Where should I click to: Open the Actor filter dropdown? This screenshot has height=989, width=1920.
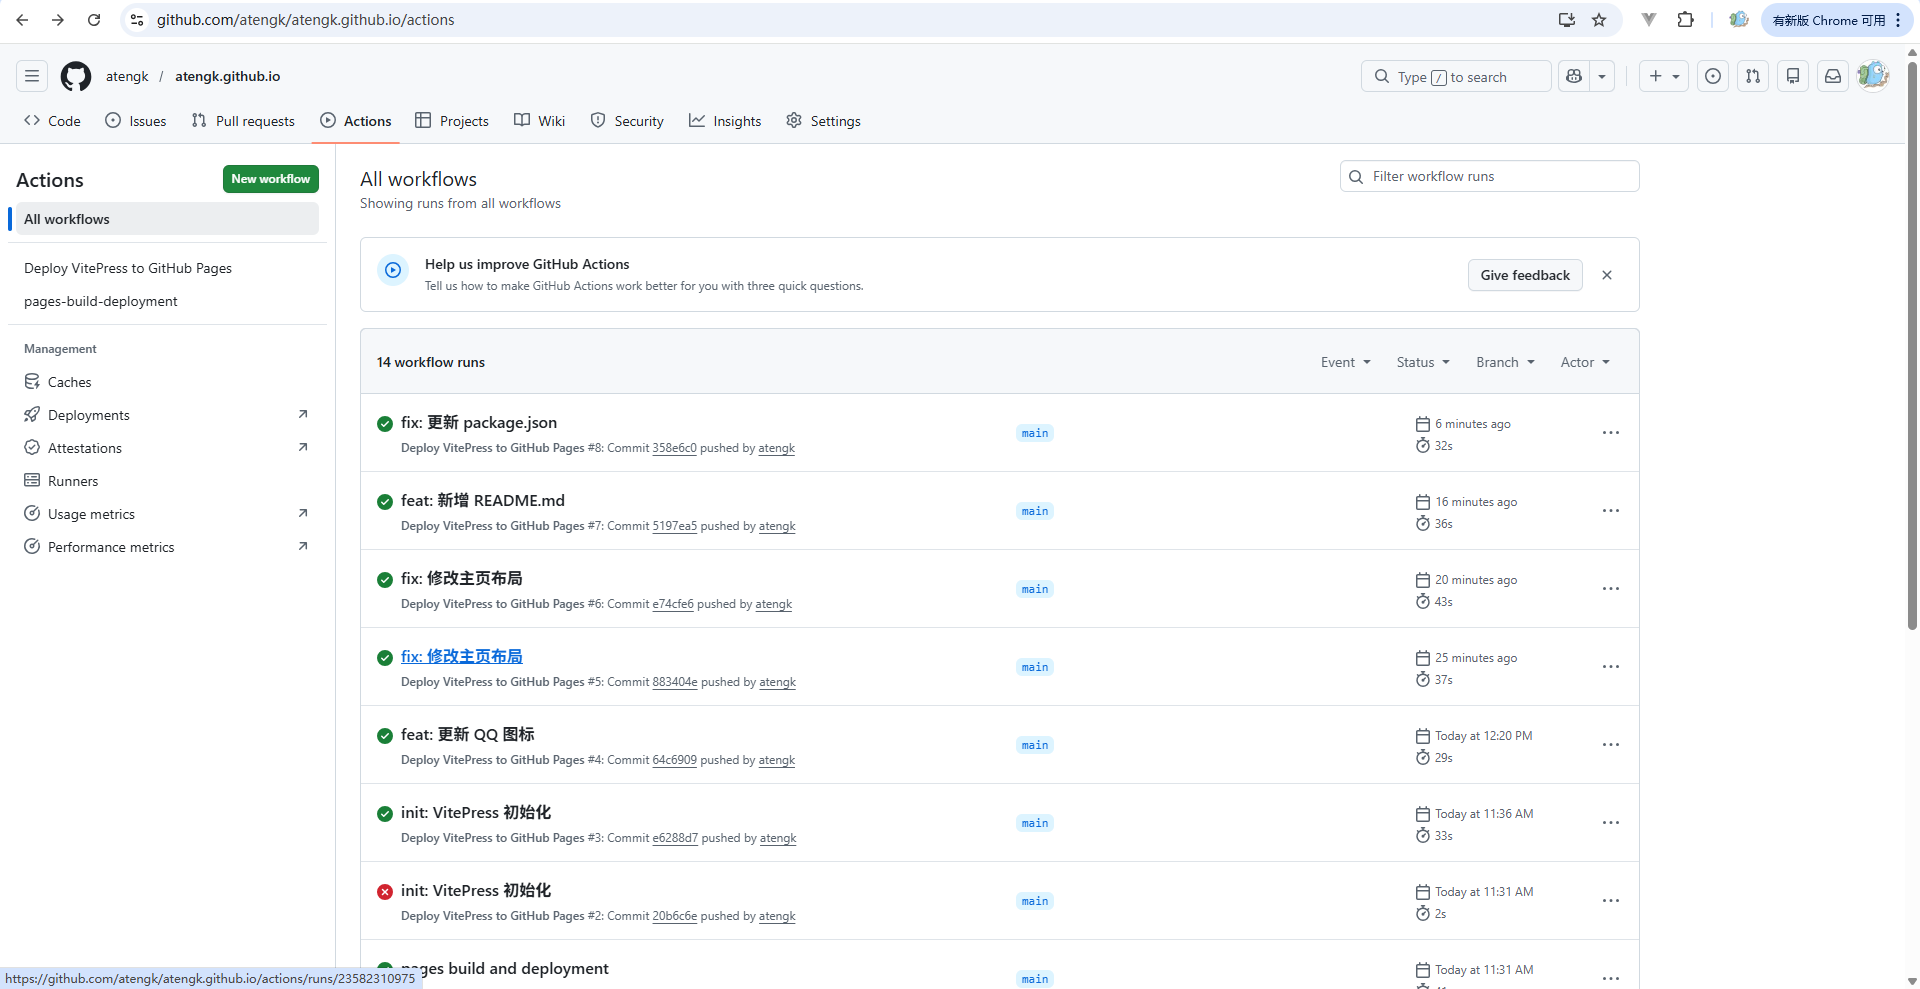(1584, 362)
